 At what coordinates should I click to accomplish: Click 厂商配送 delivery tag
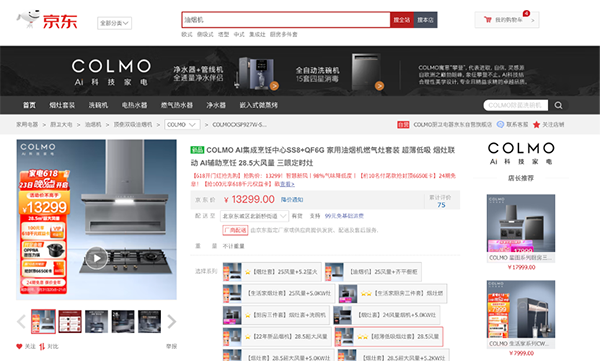[x=235, y=230]
